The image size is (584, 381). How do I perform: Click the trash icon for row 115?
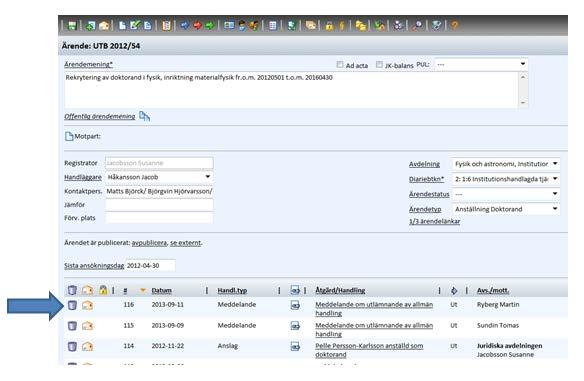pyautogui.click(x=72, y=326)
